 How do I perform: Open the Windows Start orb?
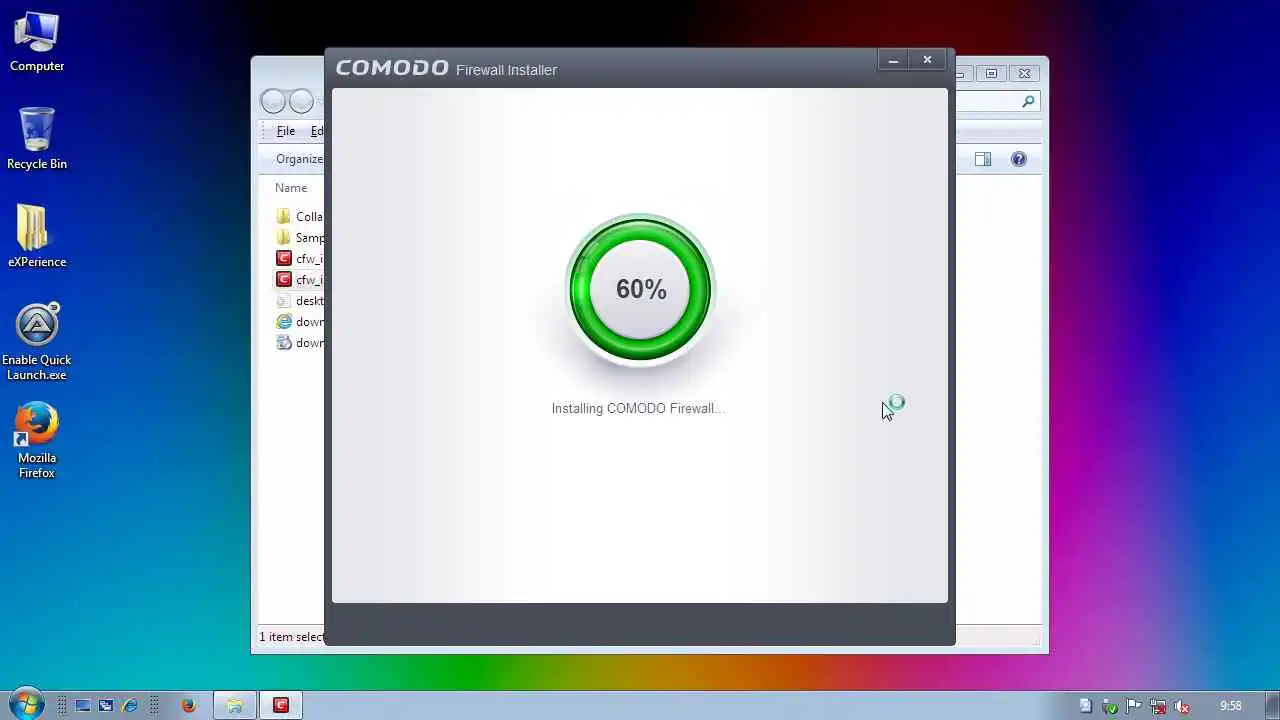click(26, 704)
